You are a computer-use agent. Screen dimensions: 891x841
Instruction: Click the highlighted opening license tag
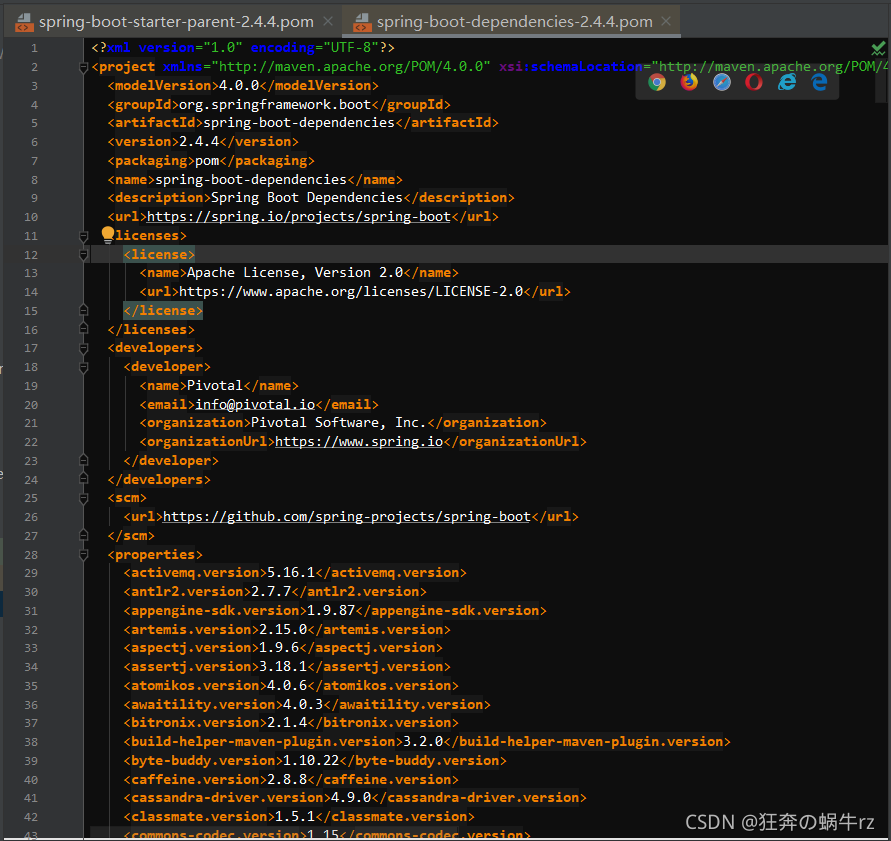tap(159, 254)
